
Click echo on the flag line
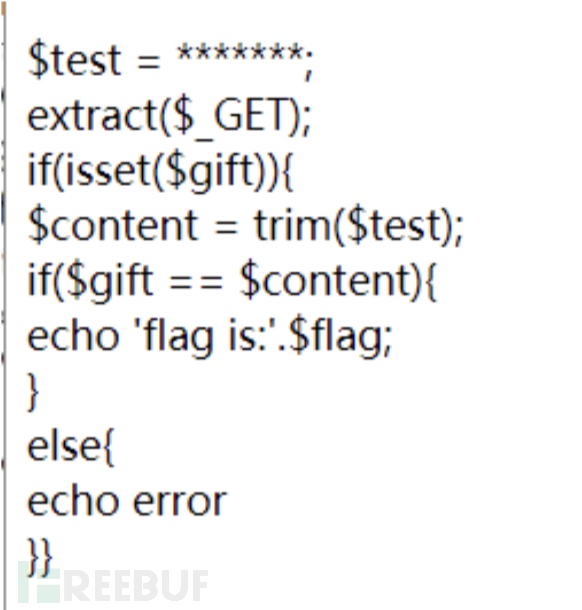[73, 335]
